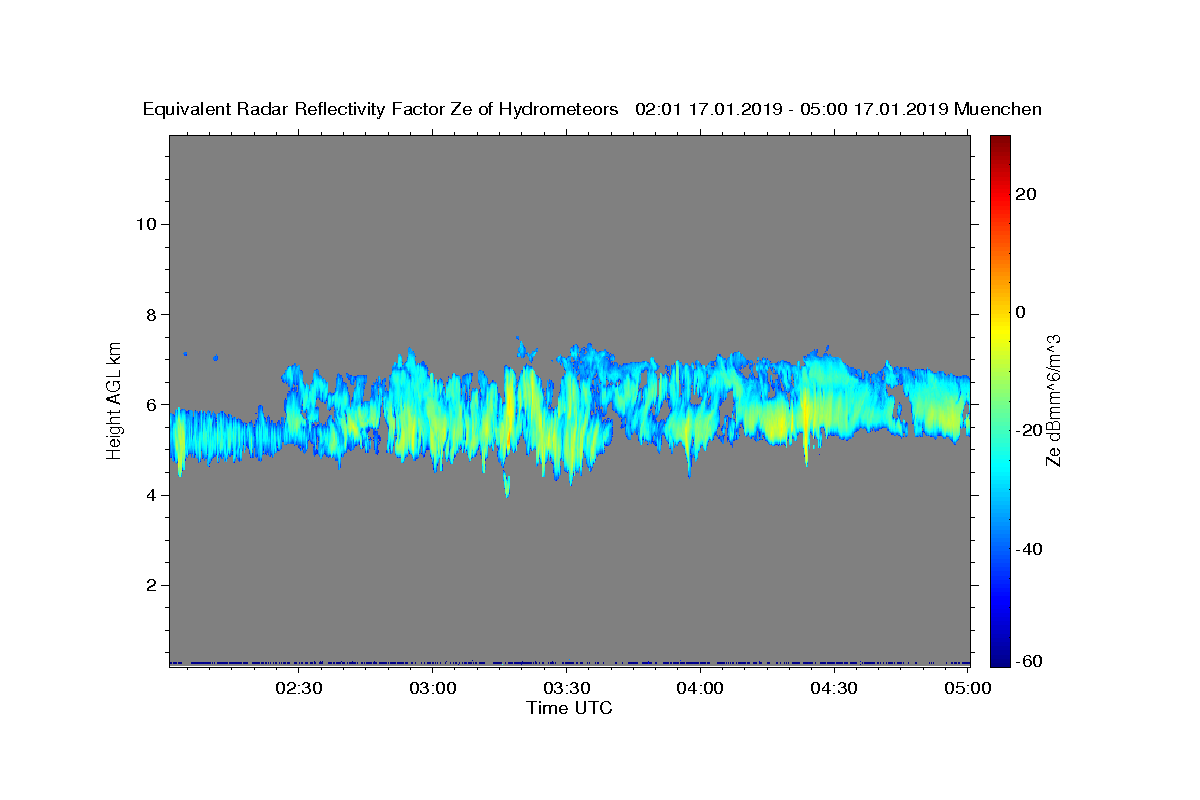Click the '04:00' time tick label
Image resolution: width=1200 pixels, height=800 pixels.
[700, 688]
